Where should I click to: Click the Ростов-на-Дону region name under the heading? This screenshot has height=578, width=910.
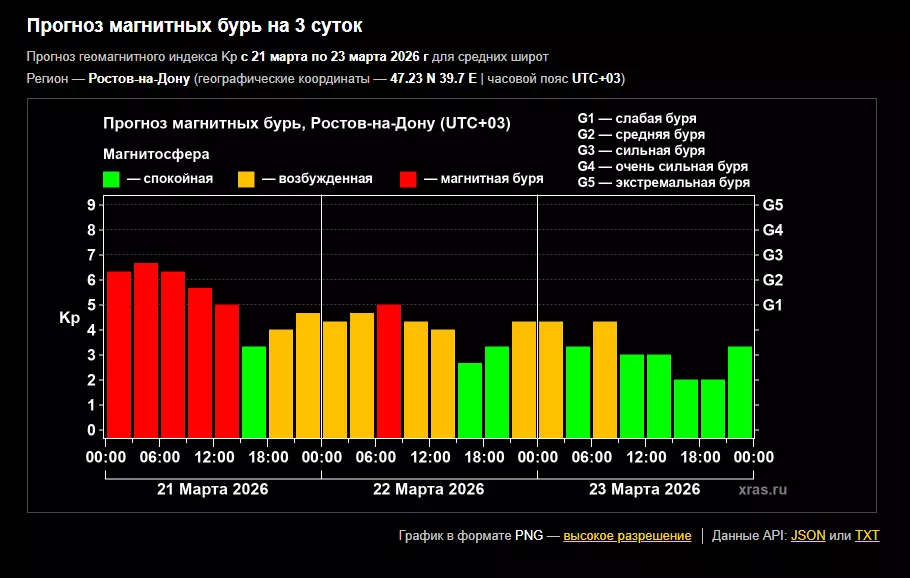click(139, 79)
